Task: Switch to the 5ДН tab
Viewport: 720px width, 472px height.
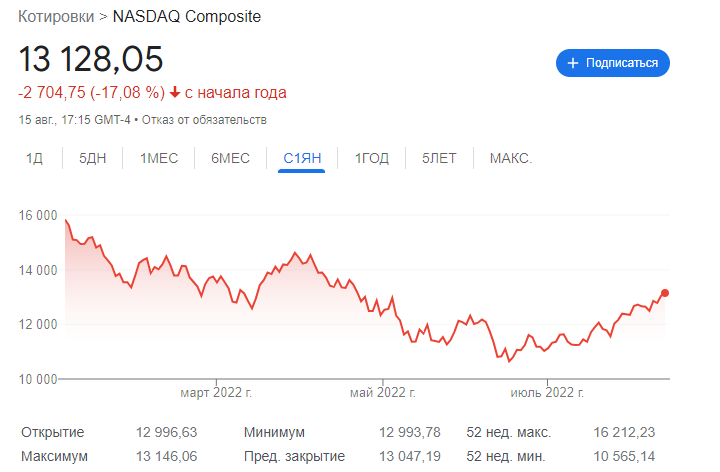Action: tap(93, 158)
